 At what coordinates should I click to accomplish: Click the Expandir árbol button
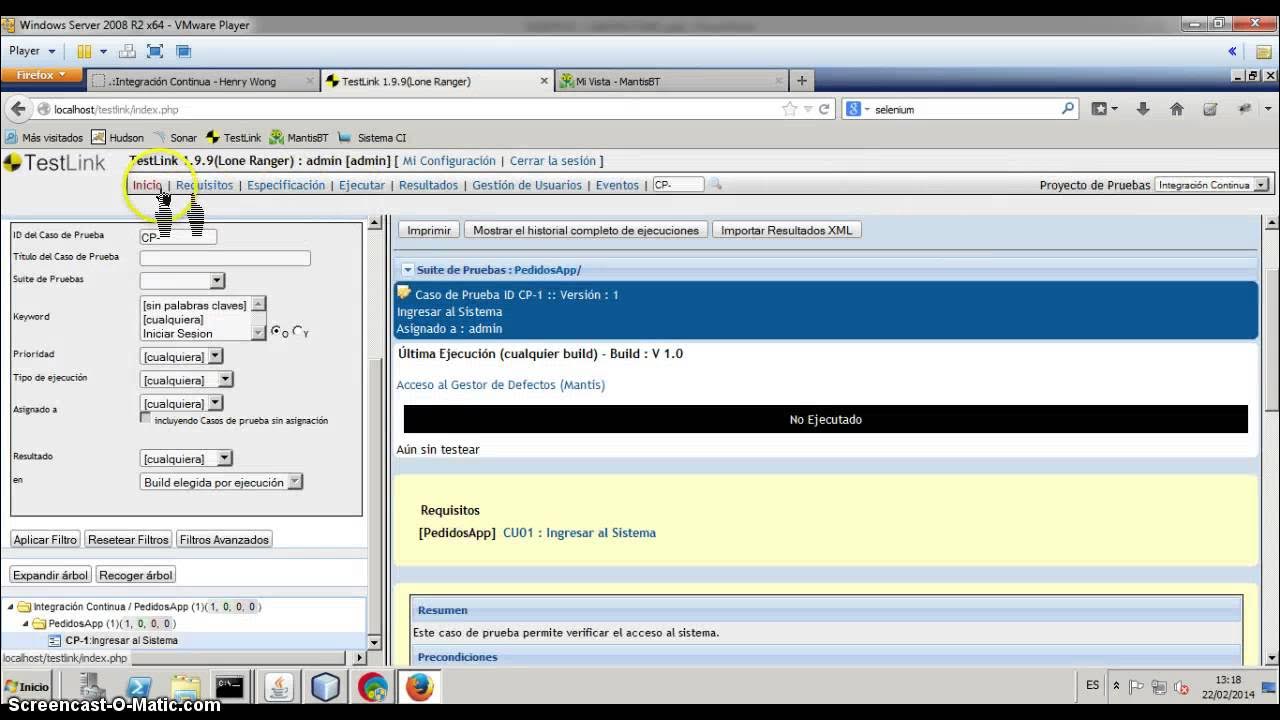[x=50, y=575]
